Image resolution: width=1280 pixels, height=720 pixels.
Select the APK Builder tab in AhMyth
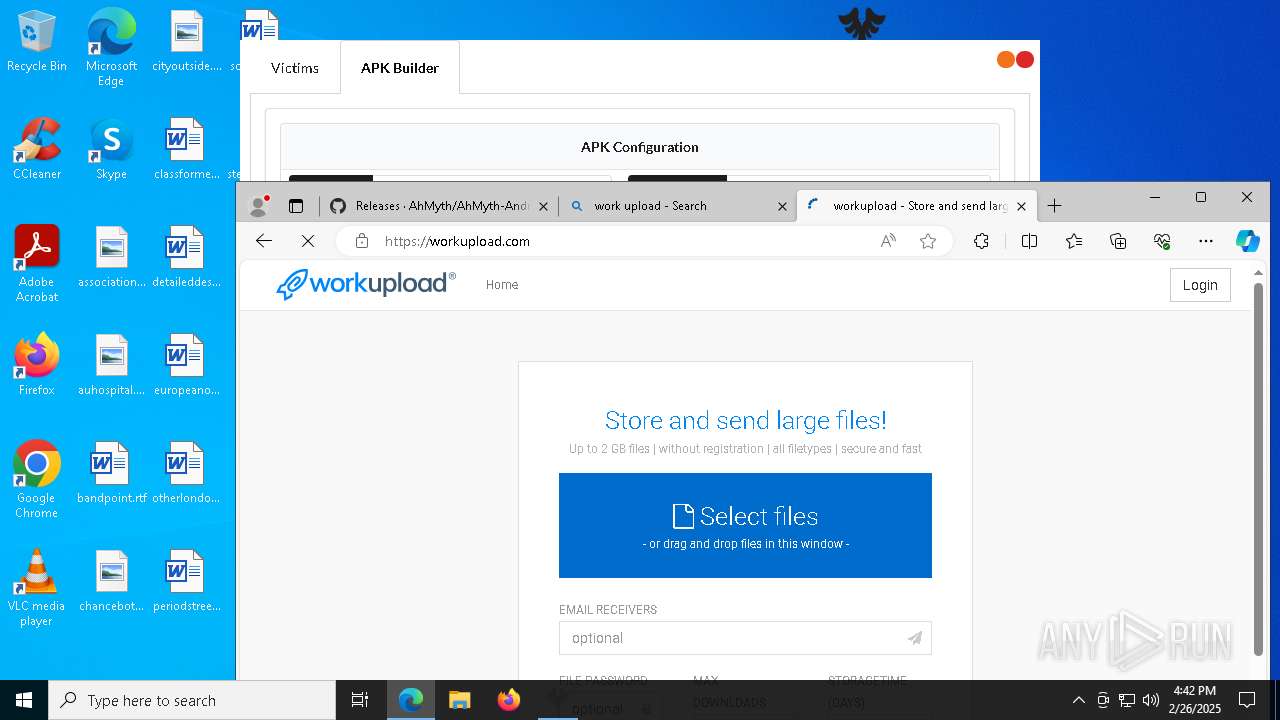(x=400, y=68)
